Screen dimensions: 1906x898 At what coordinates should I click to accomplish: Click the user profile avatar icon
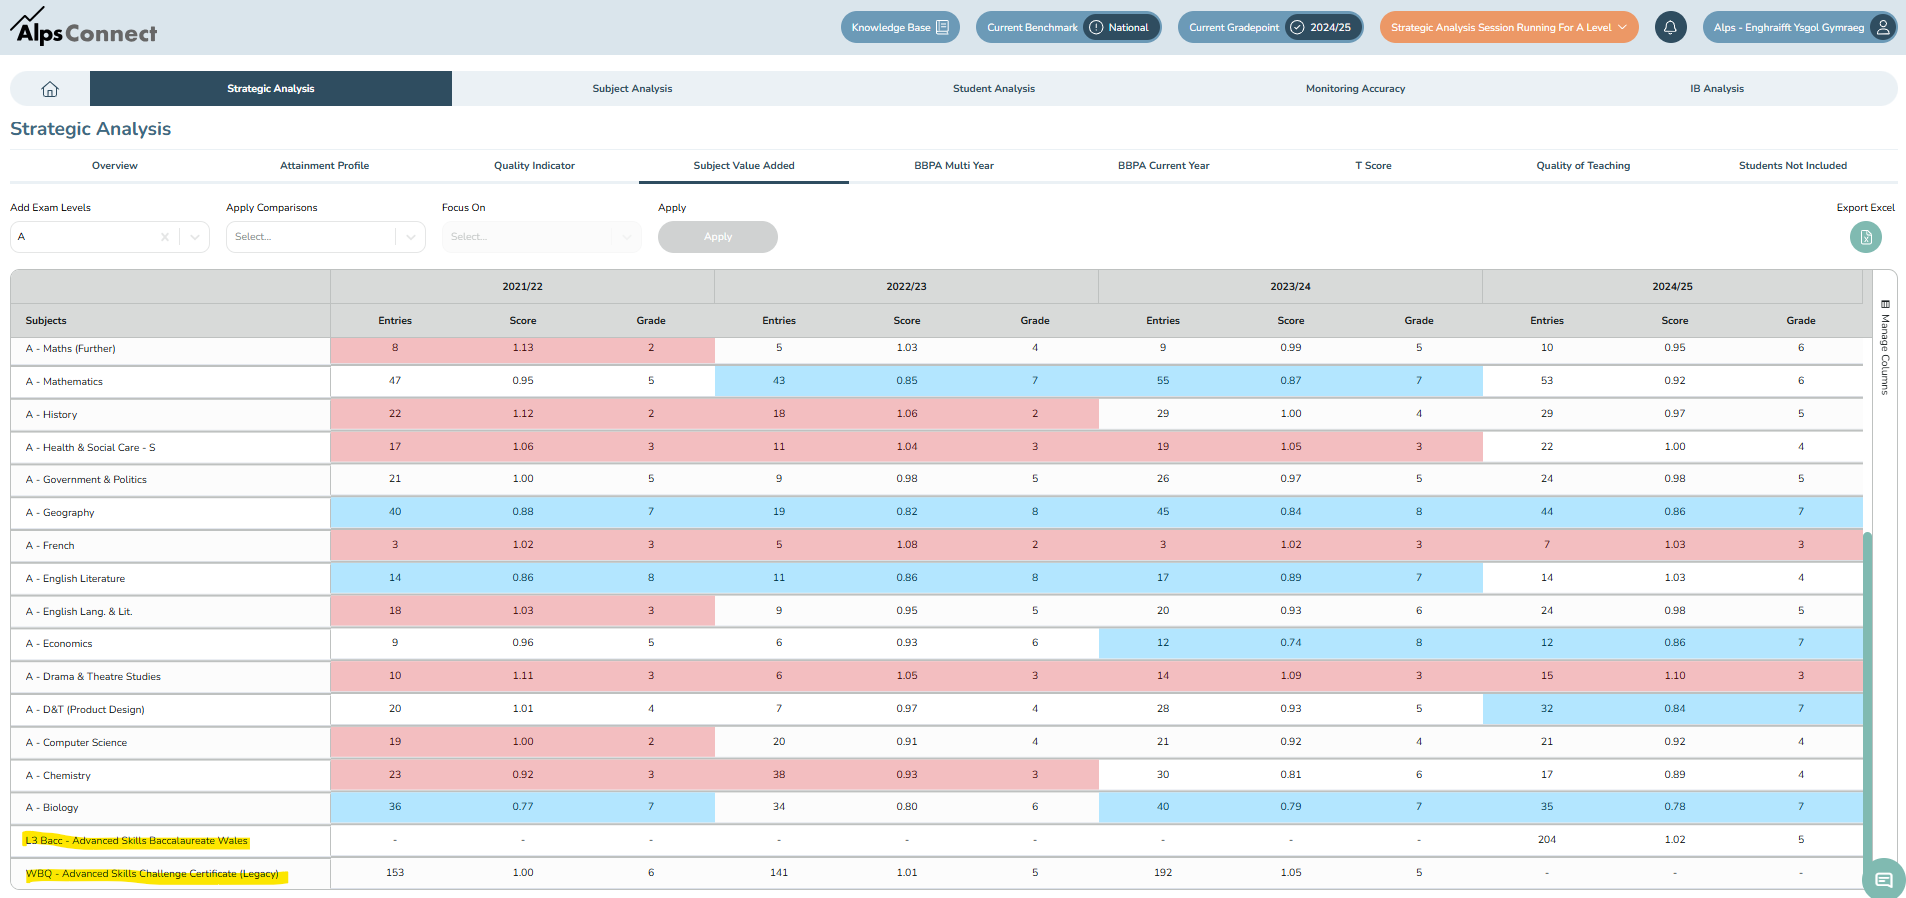point(1882,28)
